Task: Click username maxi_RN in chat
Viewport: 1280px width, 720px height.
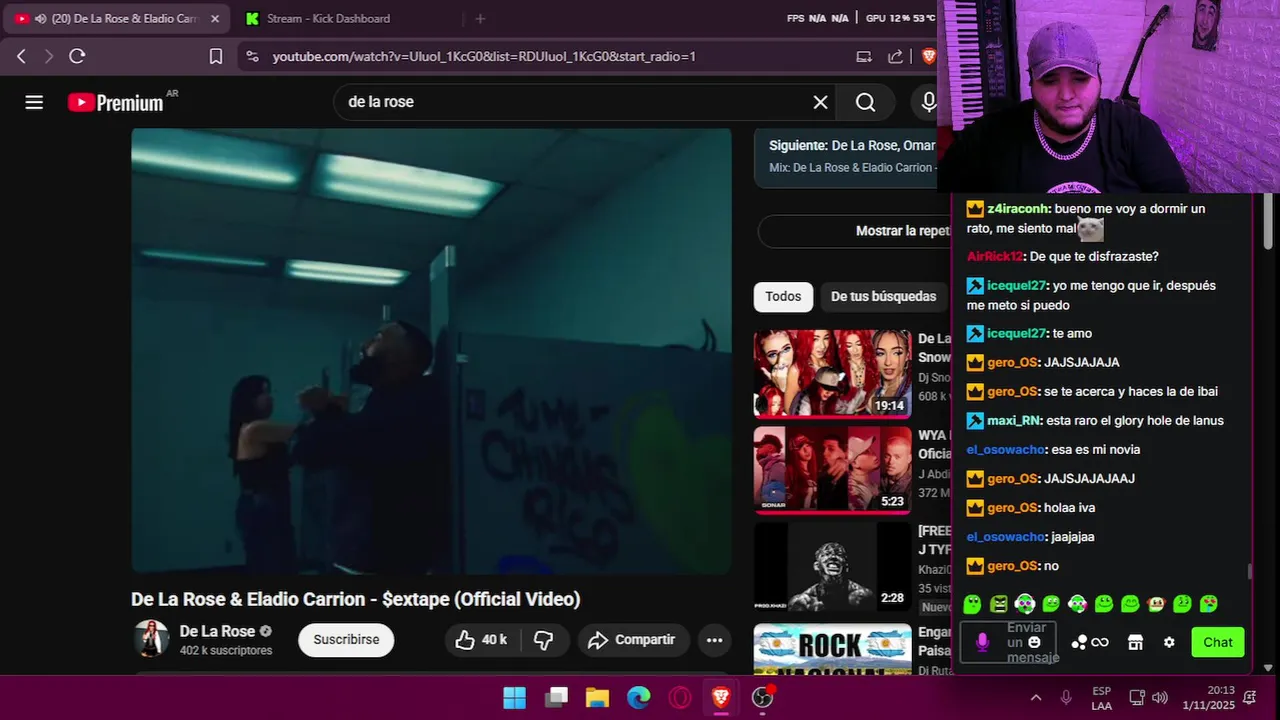Action: 1014,421
